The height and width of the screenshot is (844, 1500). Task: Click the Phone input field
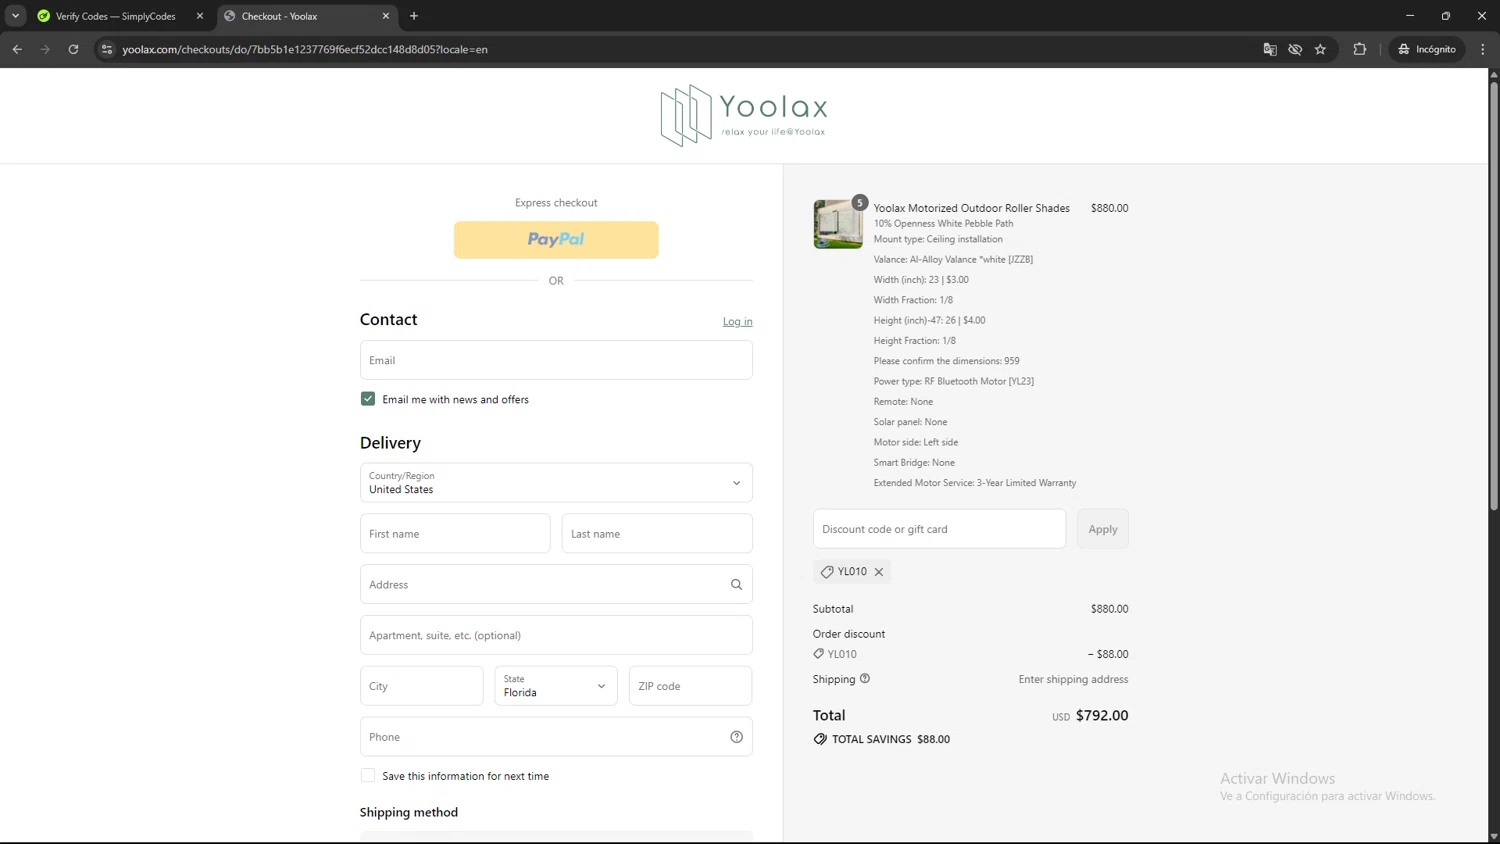(x=556, y=737)
